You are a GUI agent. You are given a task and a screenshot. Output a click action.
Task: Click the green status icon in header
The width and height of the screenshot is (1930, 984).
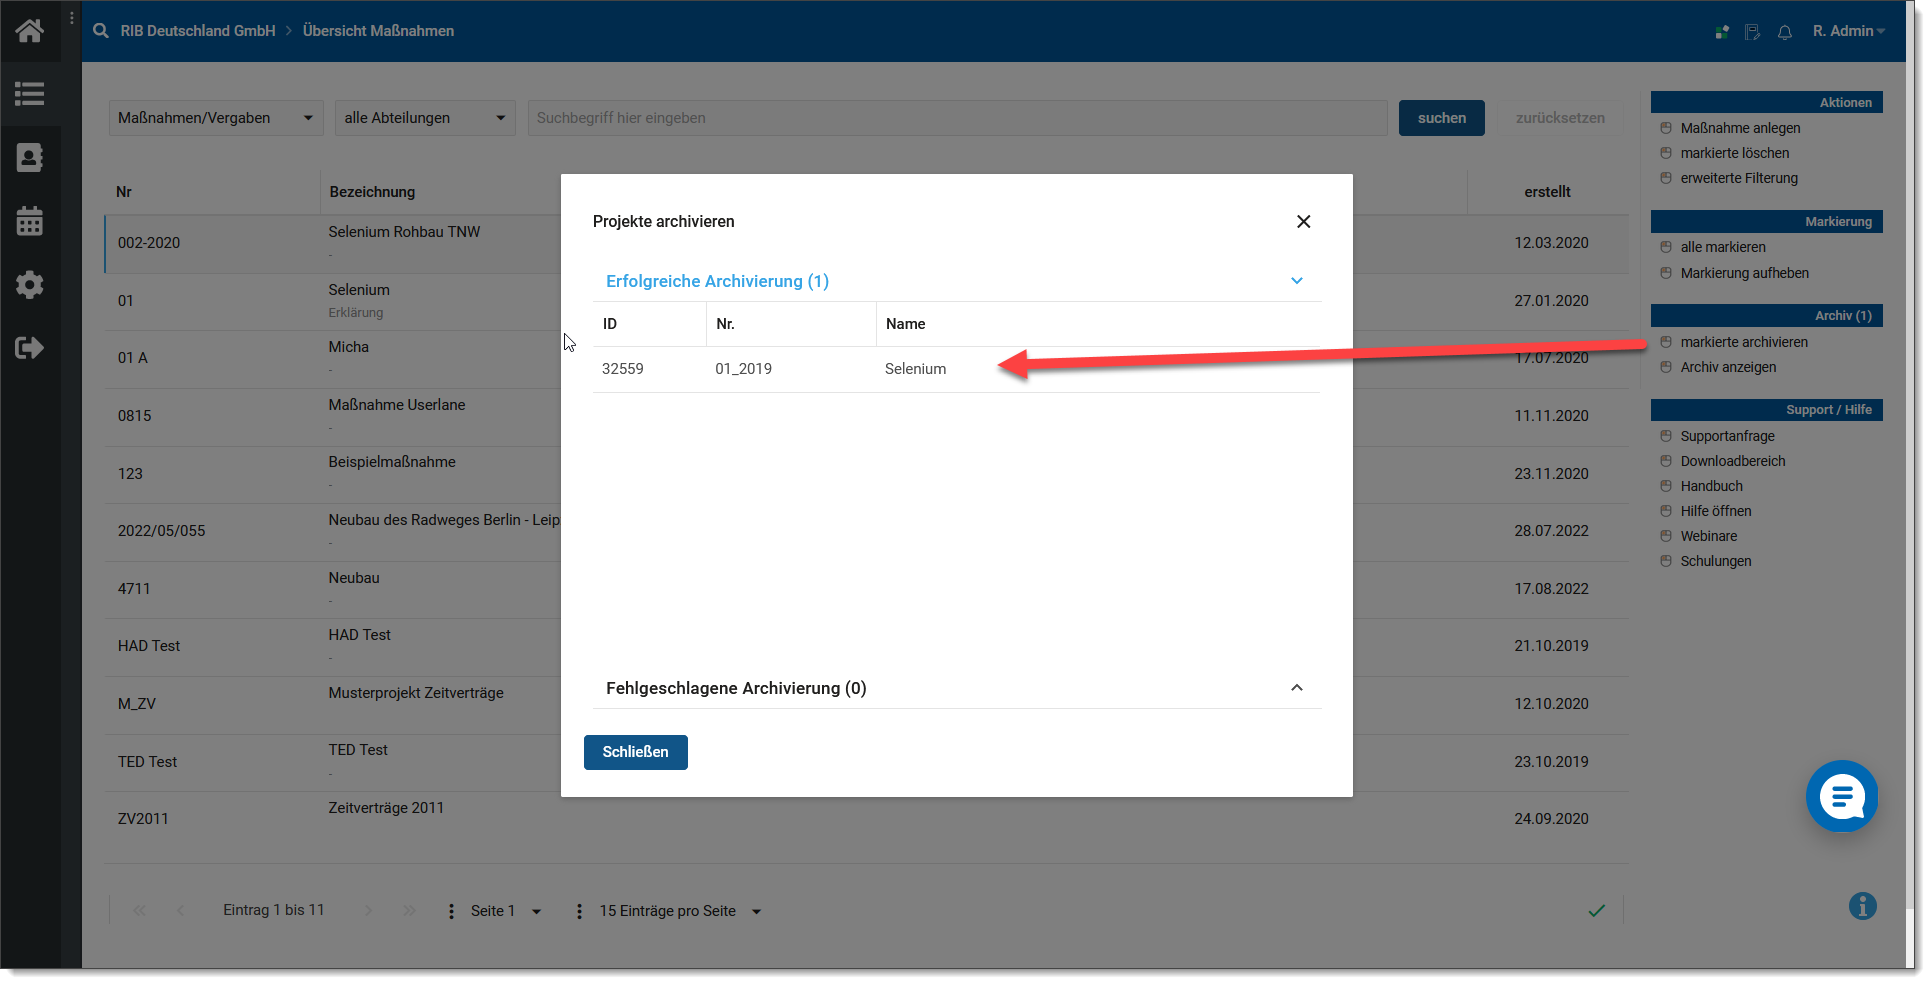(1722, 32)
